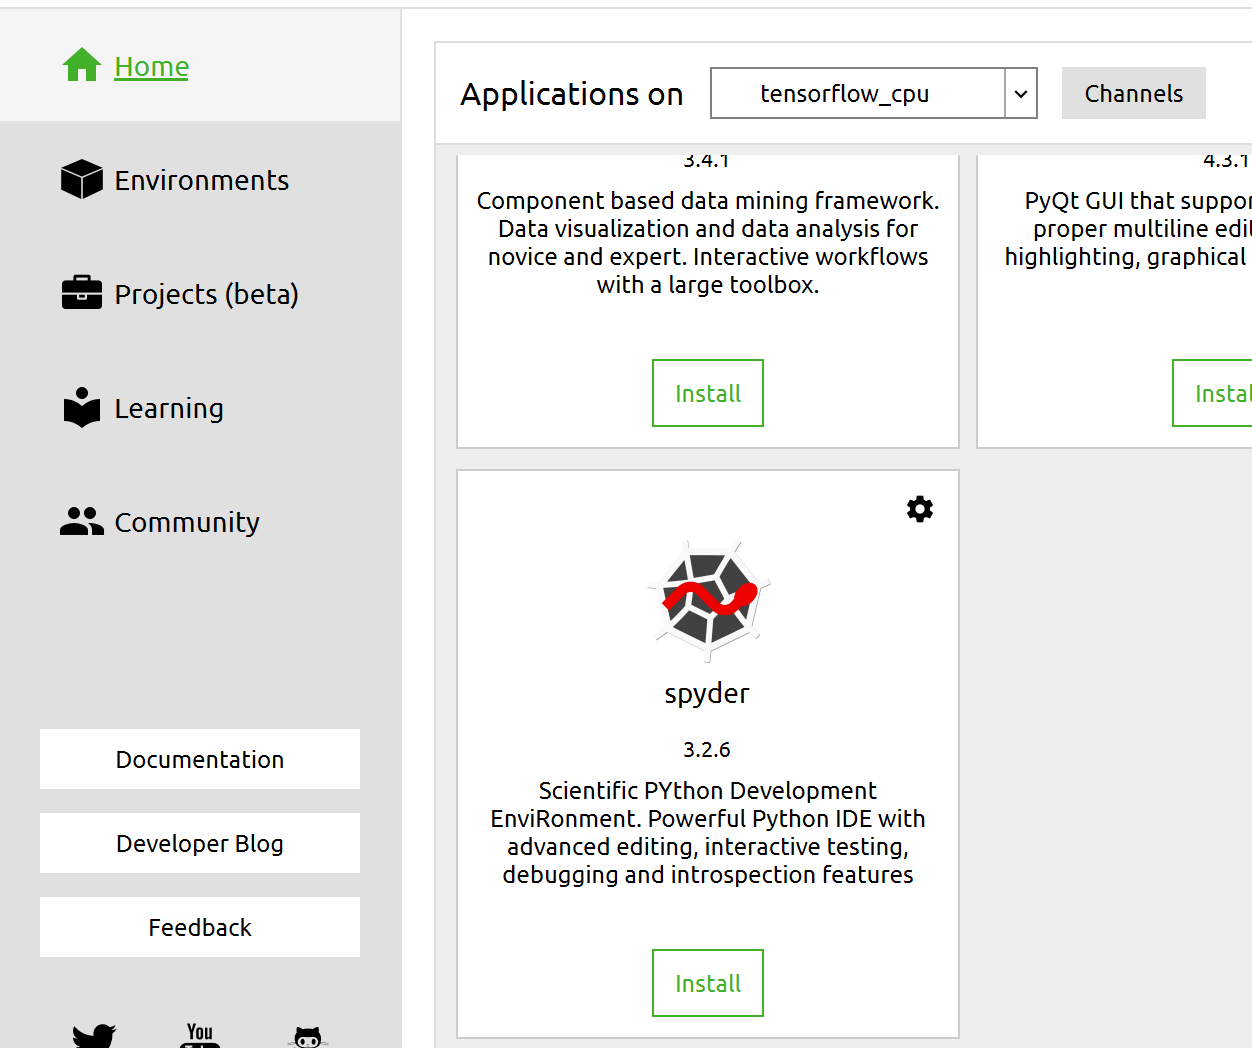1252x1048 pixels.
Task: Click the Learning reader icon
Action: click(x=82, y=407)
